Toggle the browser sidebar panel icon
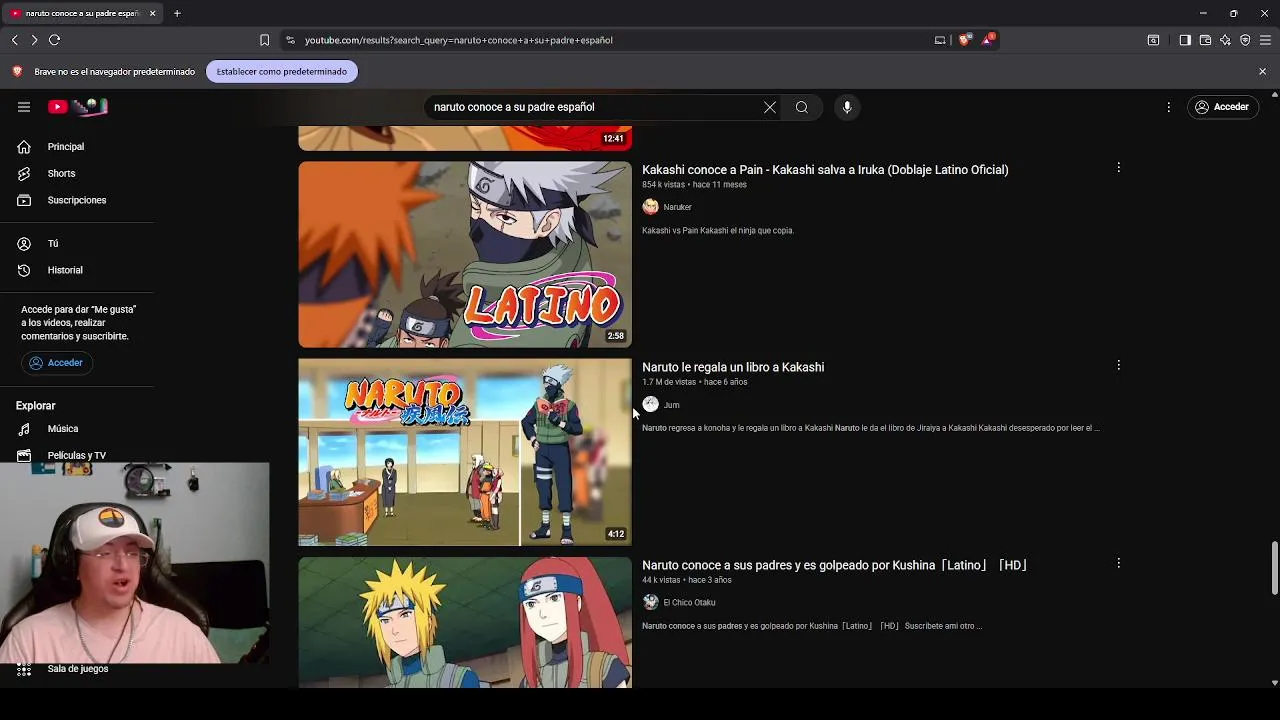The height and width of the screenshot is (720, 1280). (1185, 40)
